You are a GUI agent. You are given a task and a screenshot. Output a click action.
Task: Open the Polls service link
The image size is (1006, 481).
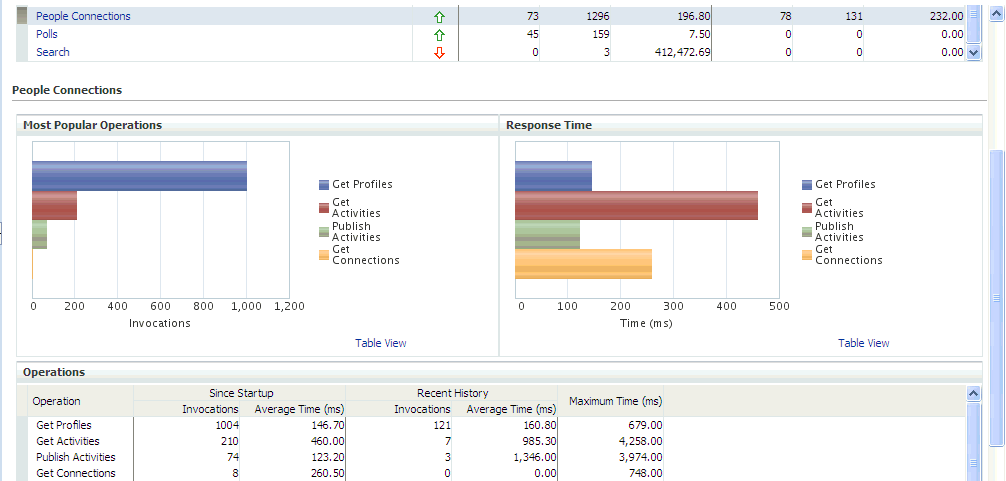47,34
